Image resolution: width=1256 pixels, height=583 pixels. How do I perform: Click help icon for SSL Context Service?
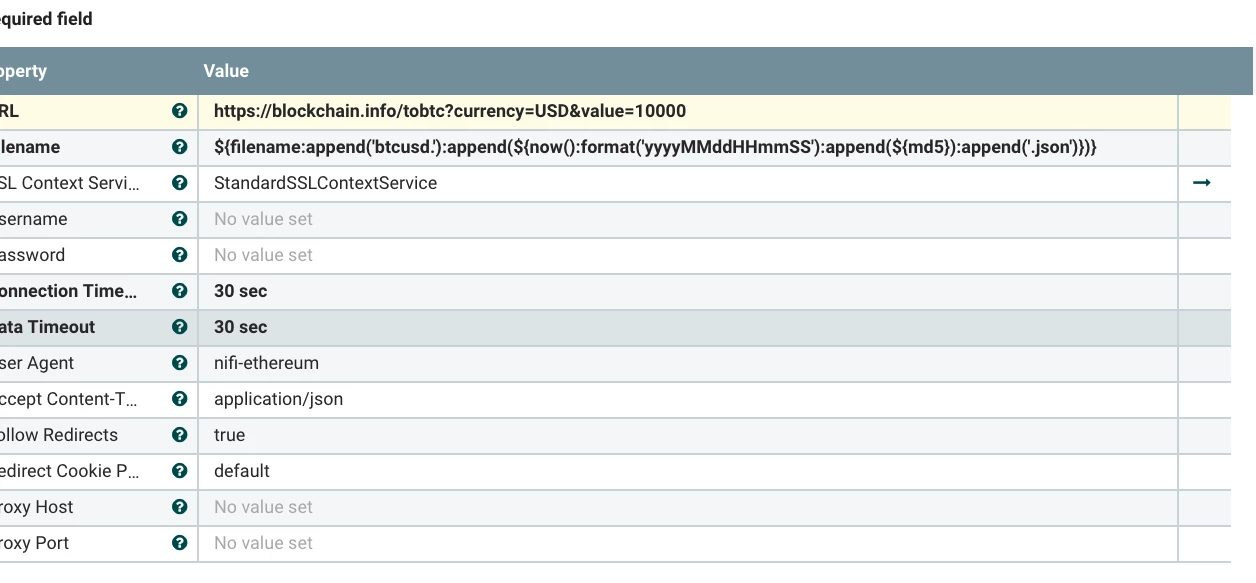pyautogui.click(x=180, y=183)
